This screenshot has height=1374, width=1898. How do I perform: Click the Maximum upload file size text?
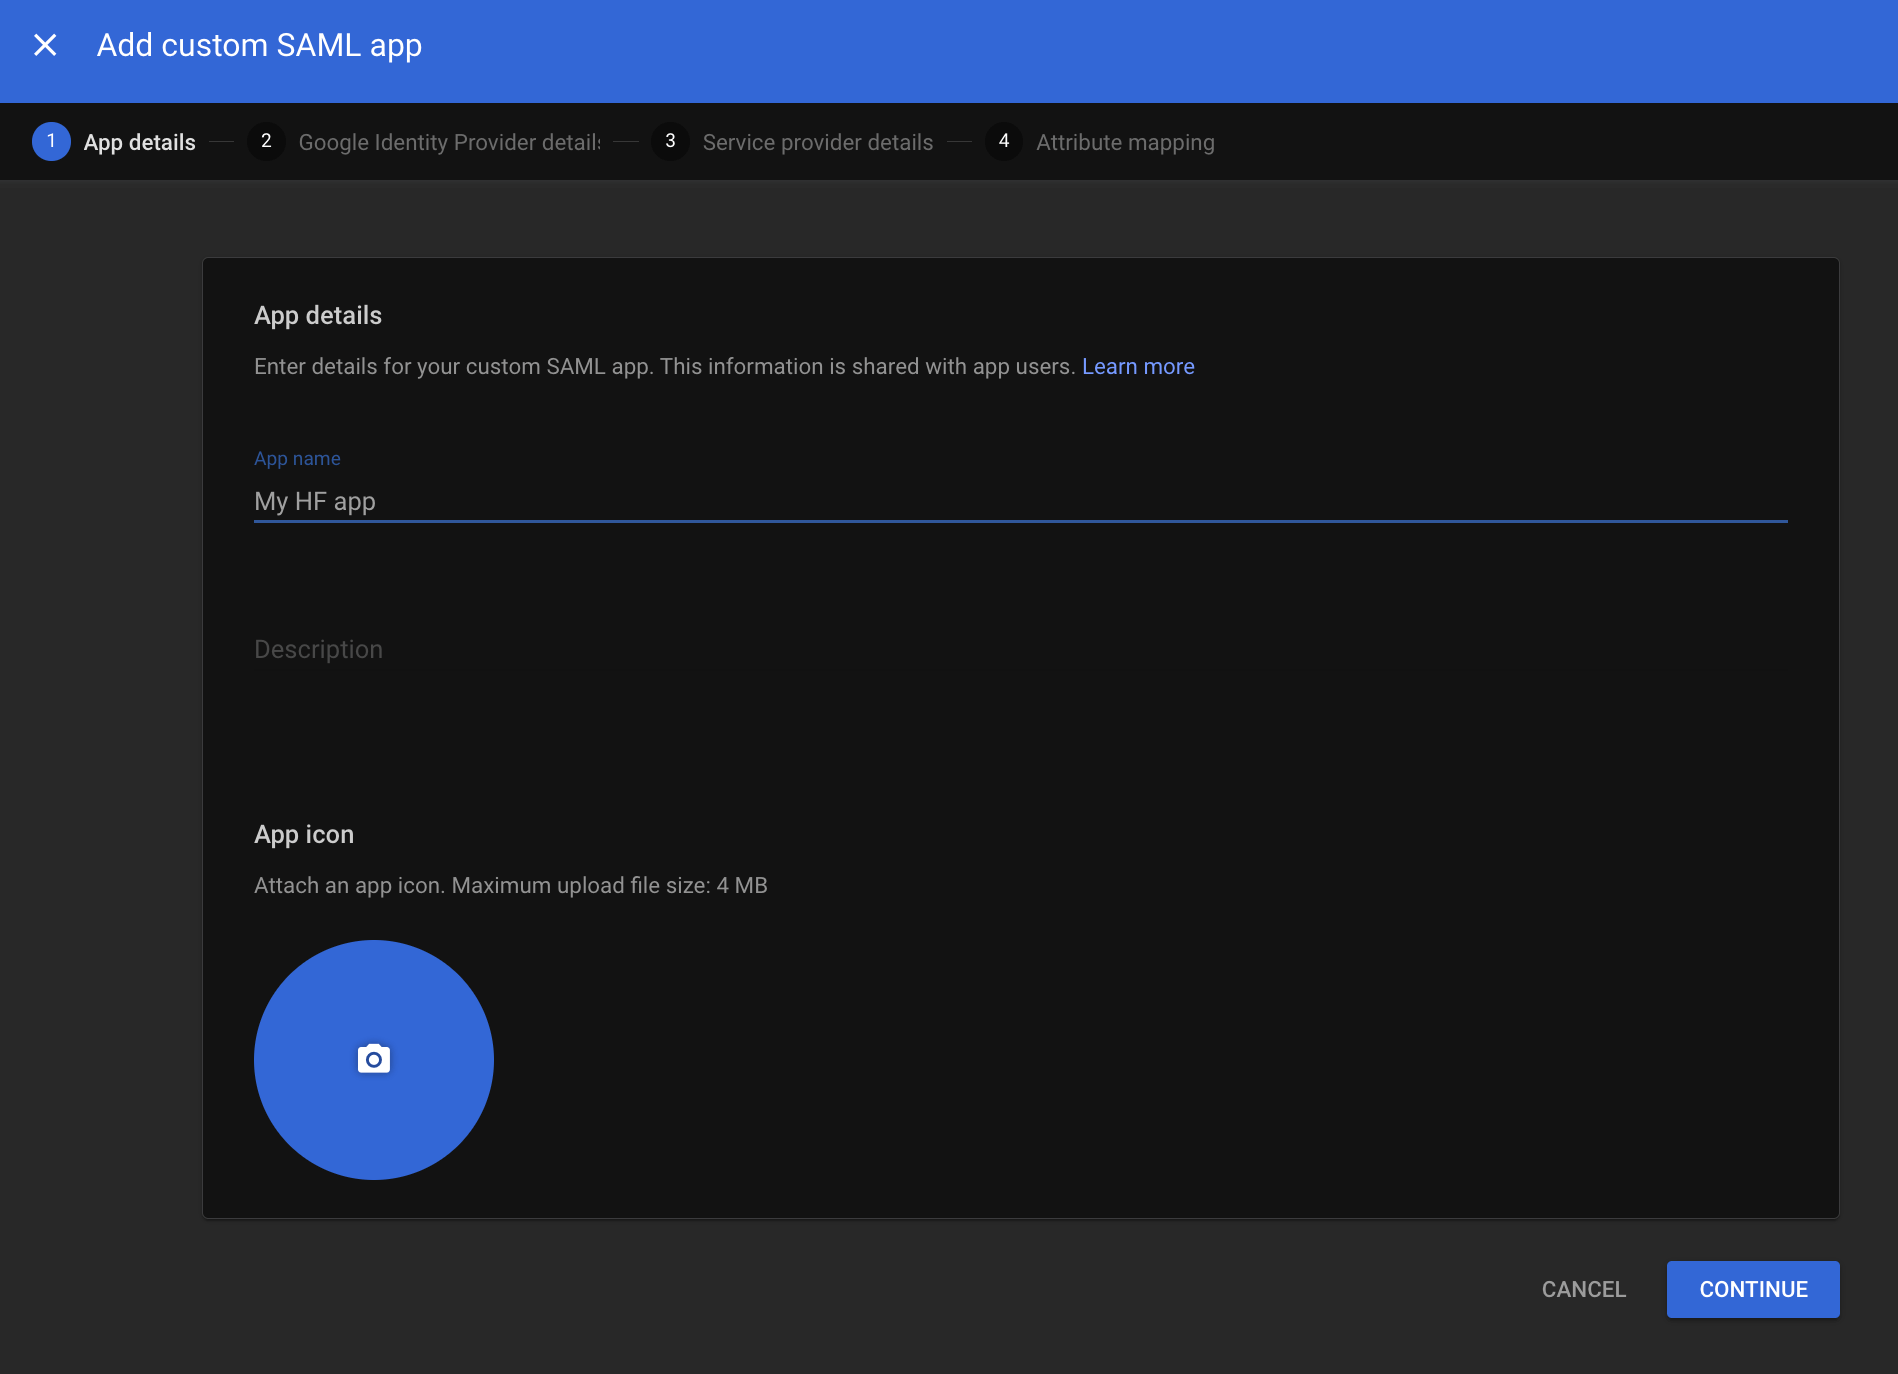[510, 886]
